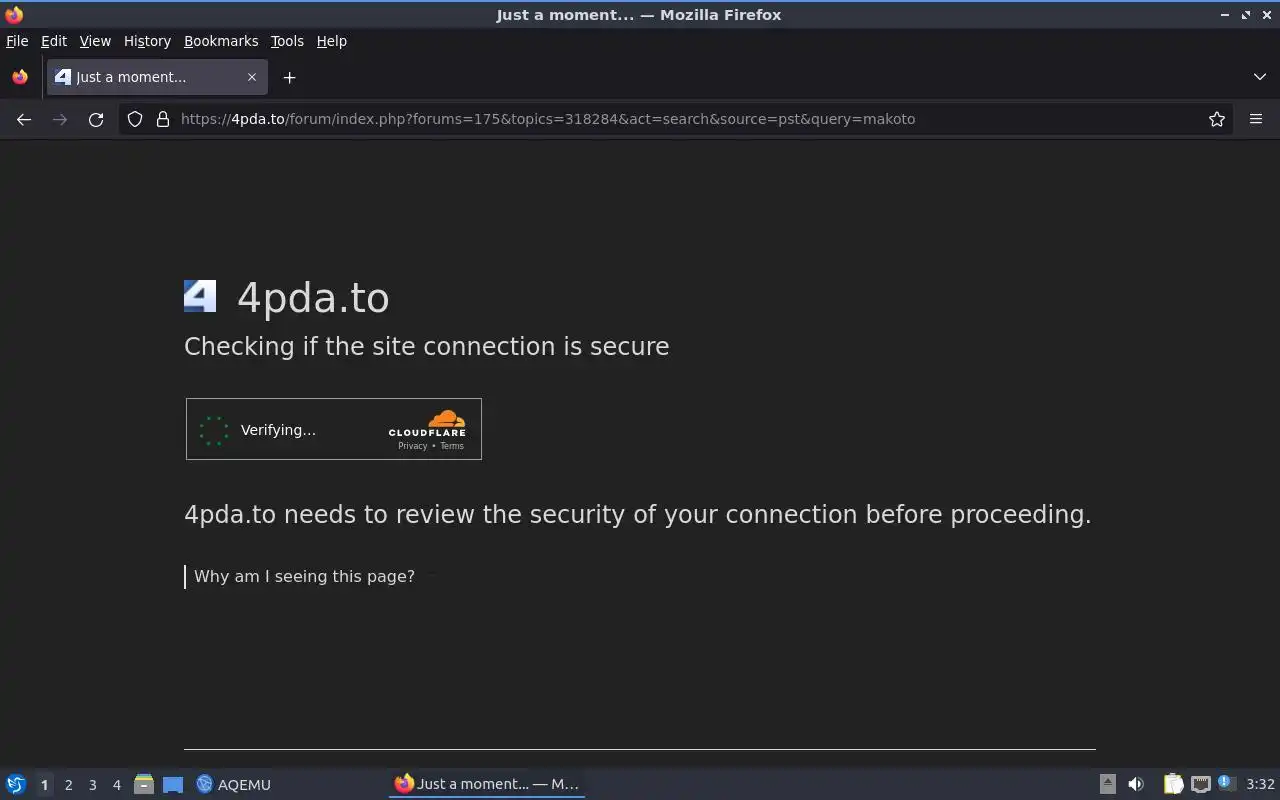This screenshot has height=800, width=1280.
Task: Maximize the Firefox window
Action: tap(1246, 15)
